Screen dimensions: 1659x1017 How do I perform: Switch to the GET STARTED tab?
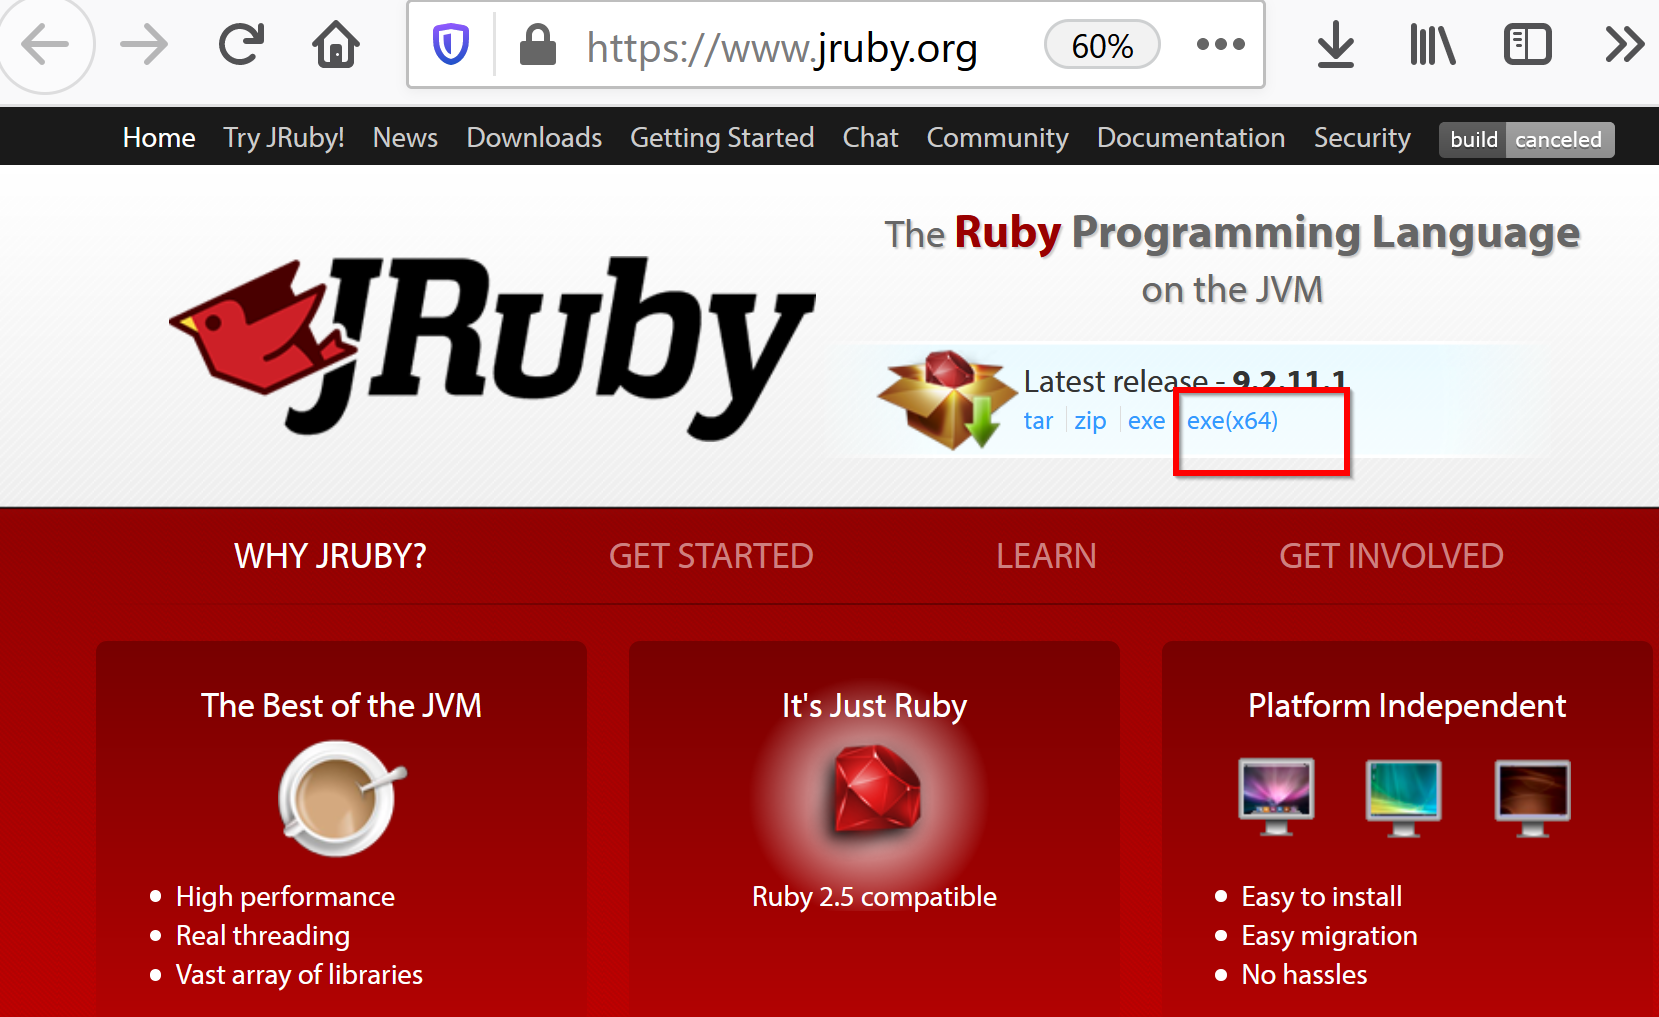tap(711, 556)
